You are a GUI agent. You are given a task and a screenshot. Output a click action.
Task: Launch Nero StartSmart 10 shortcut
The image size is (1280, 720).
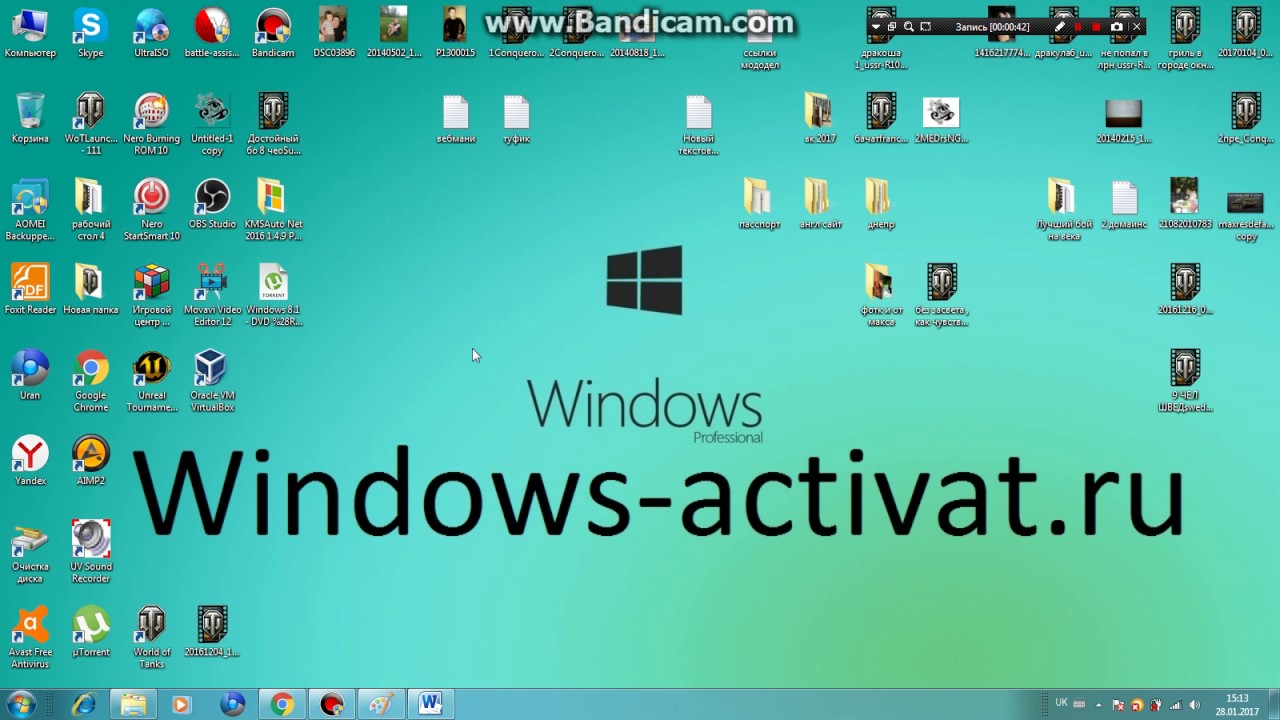[151, 210]
